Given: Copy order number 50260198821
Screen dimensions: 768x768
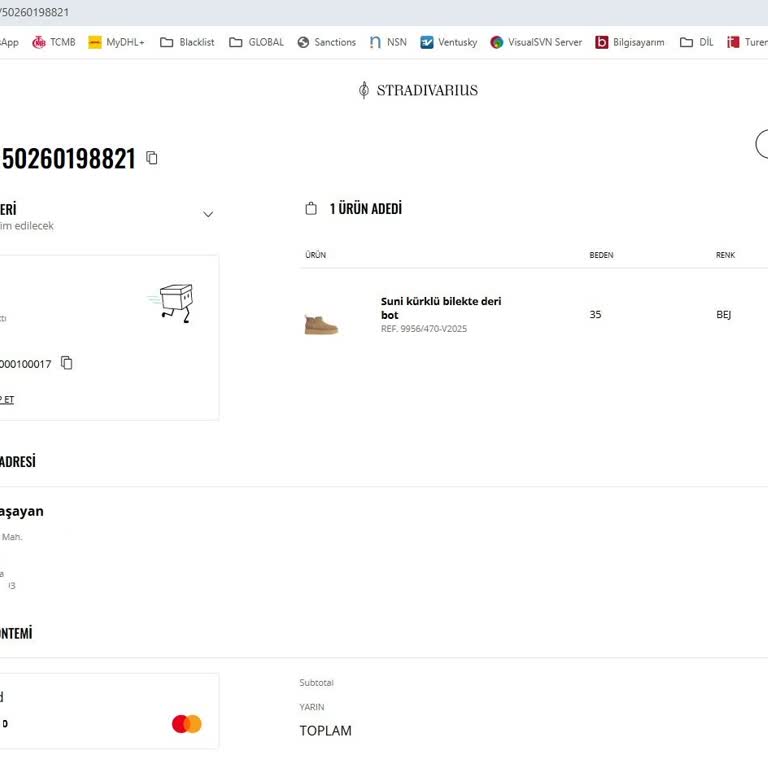Looking at the screenshot, I should (152, 158).
